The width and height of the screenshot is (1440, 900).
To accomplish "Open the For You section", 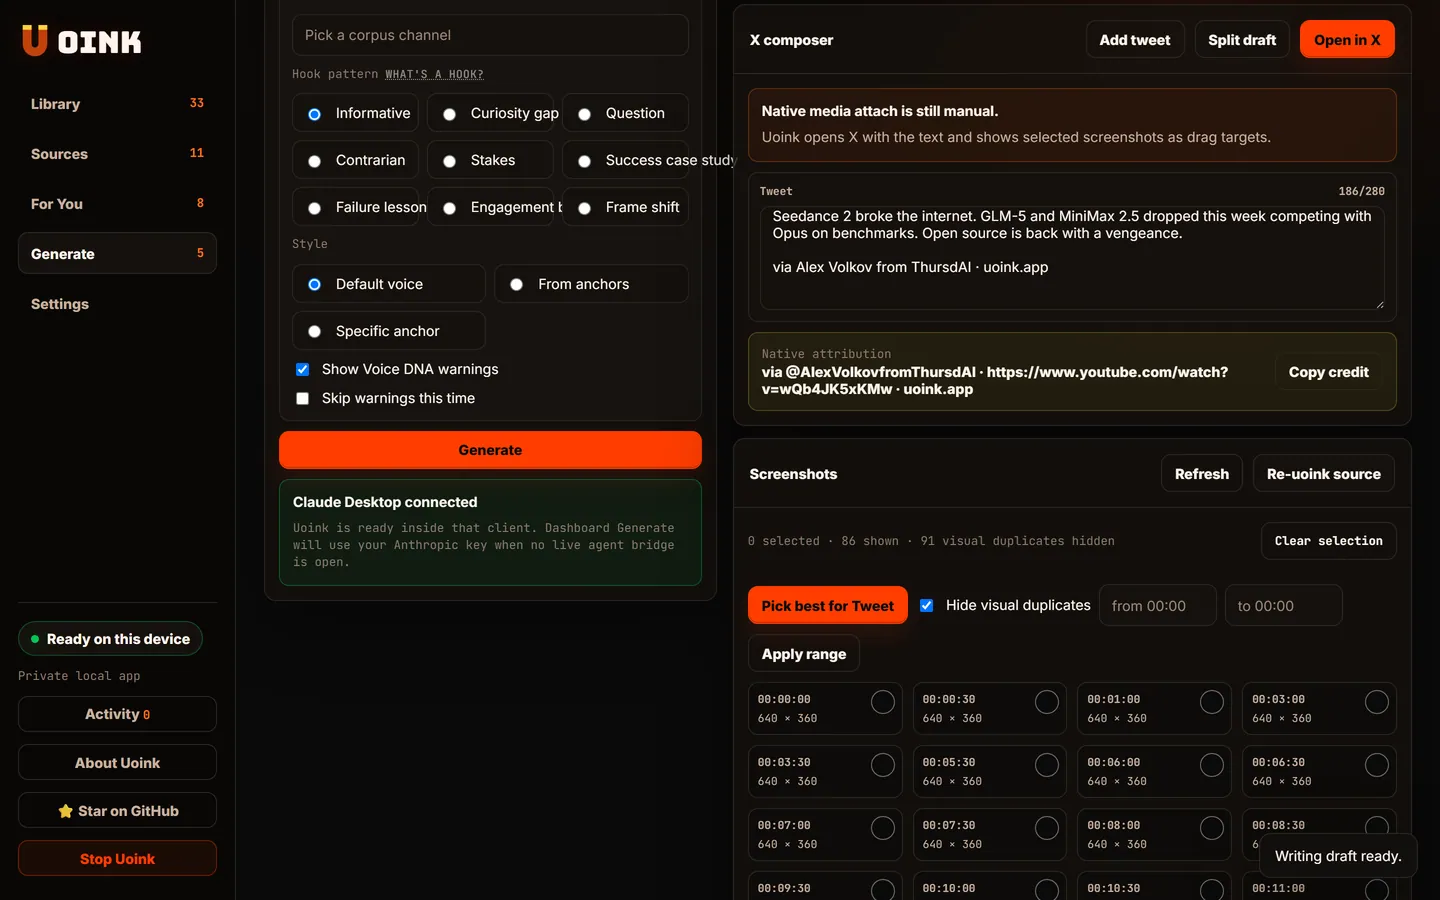I will (x=117, y=204).
